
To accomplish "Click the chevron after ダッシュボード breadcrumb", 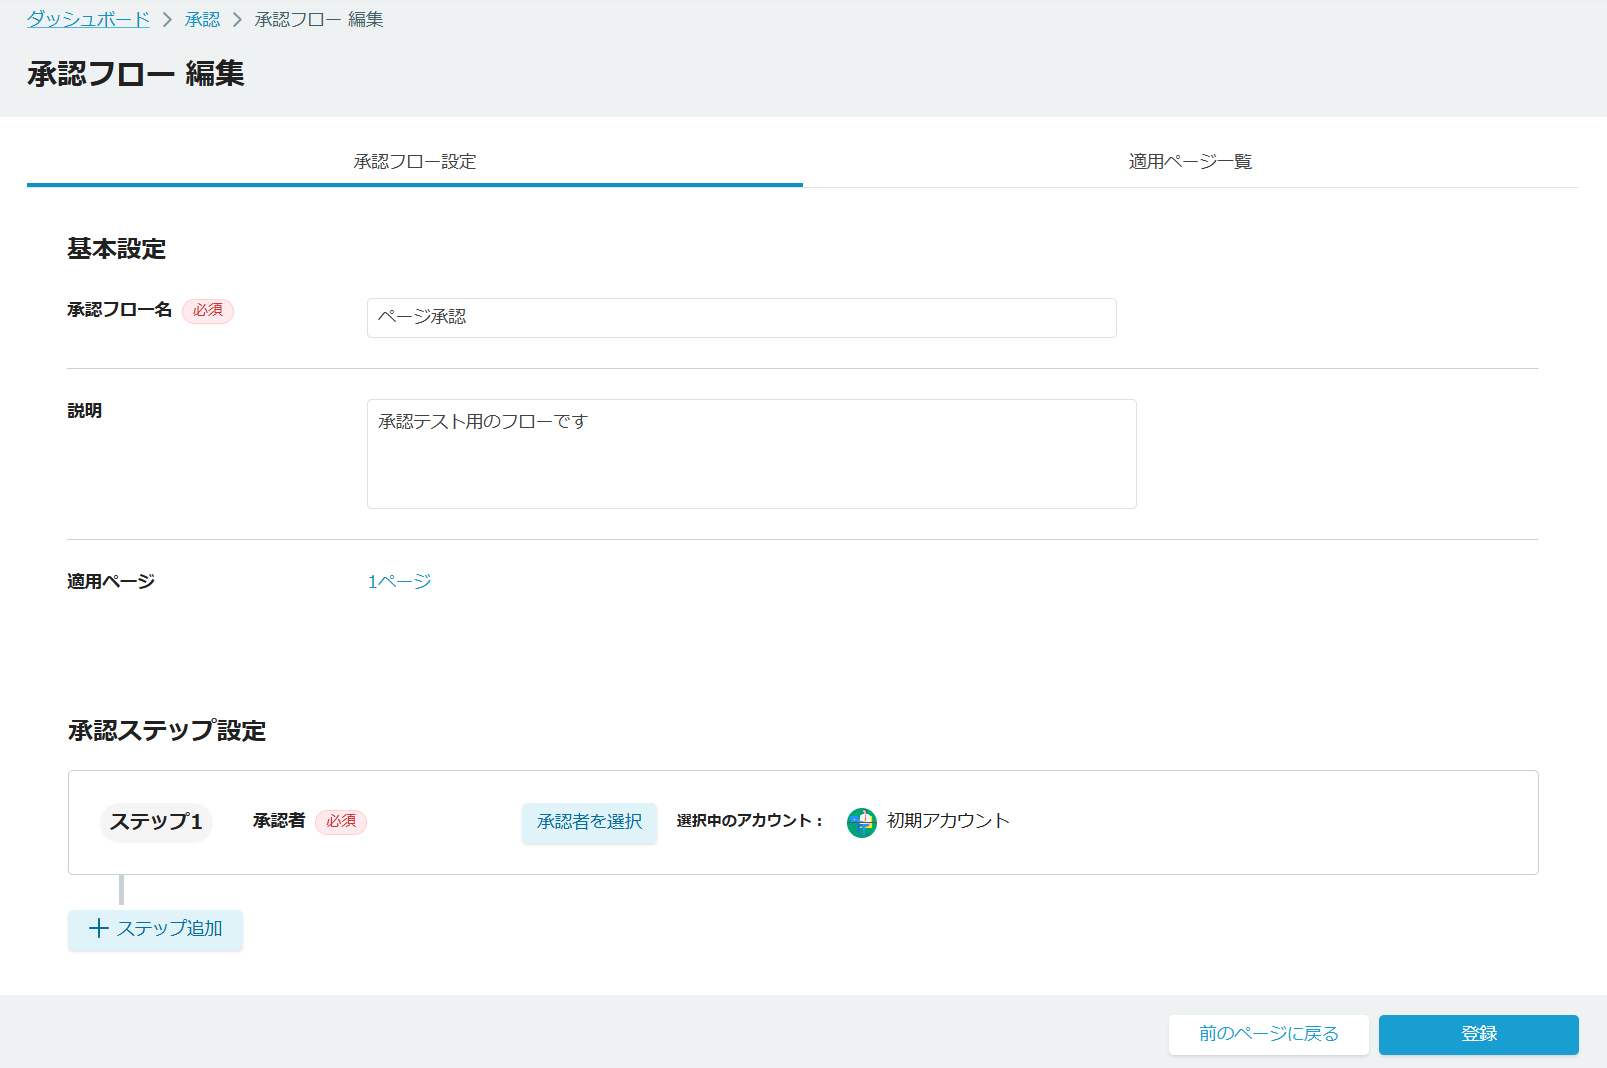I will click(167, 20).
